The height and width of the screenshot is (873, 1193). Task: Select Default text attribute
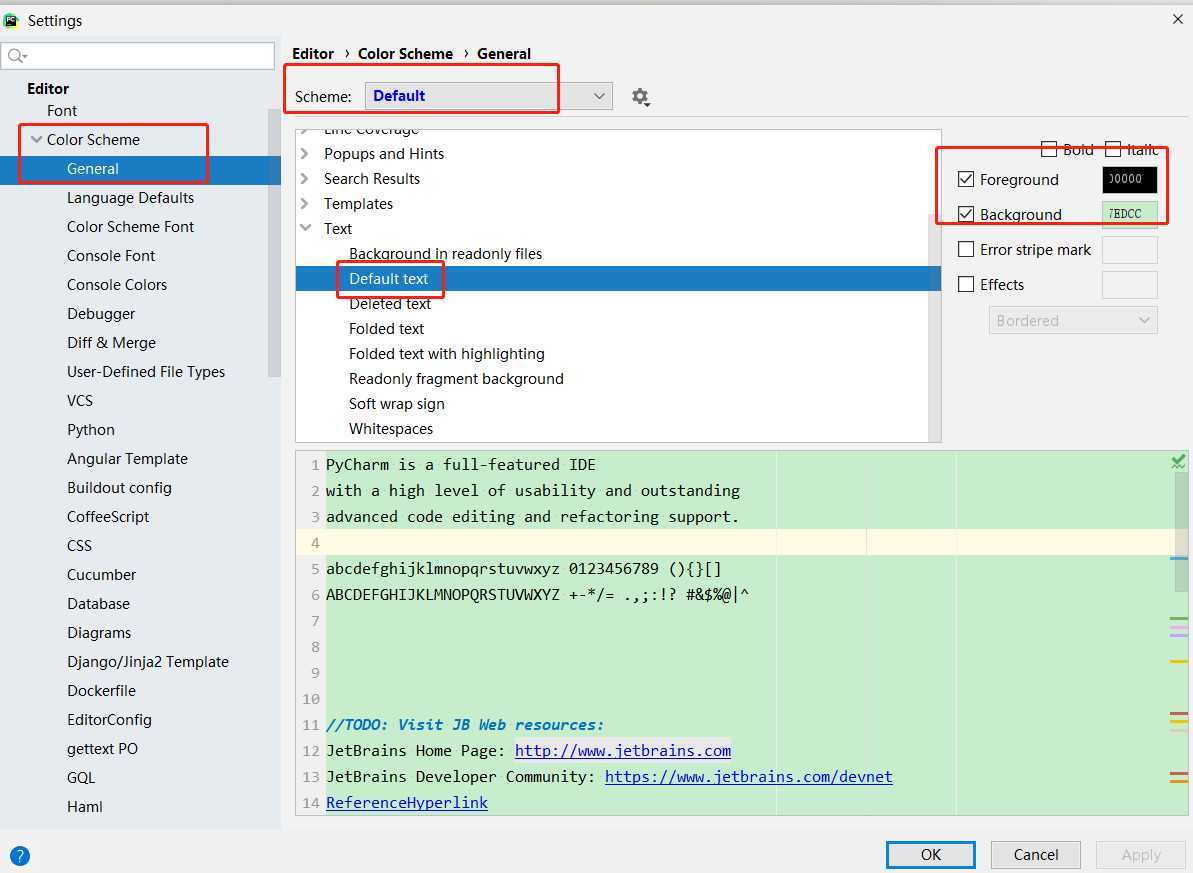388,279
